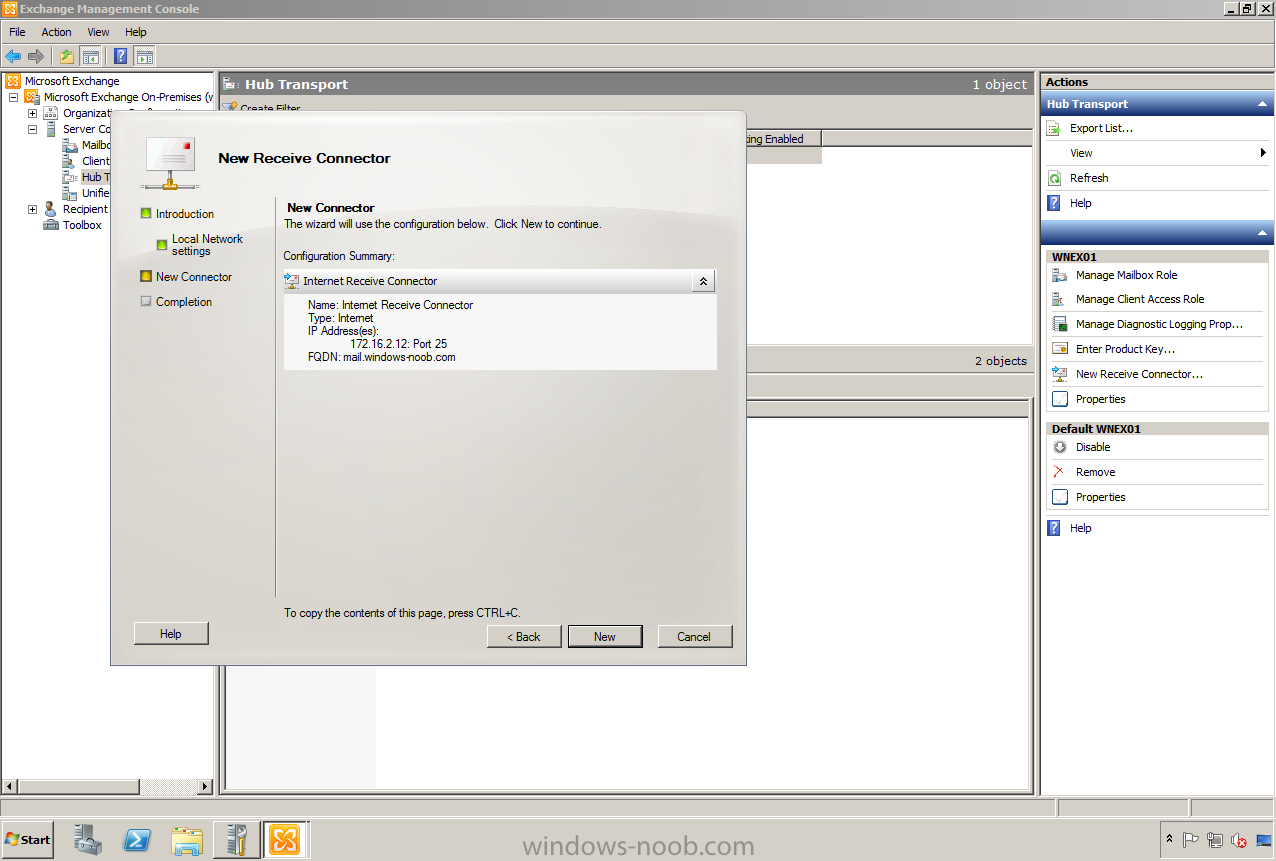Launch PowerShell from the taskbar

pyautogui.click(x=138, y=840)
